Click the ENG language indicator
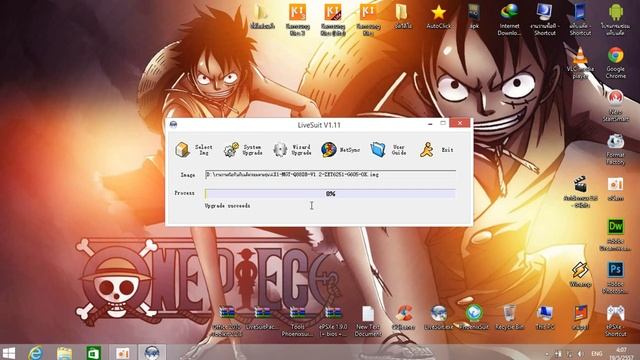 (597, 353)
